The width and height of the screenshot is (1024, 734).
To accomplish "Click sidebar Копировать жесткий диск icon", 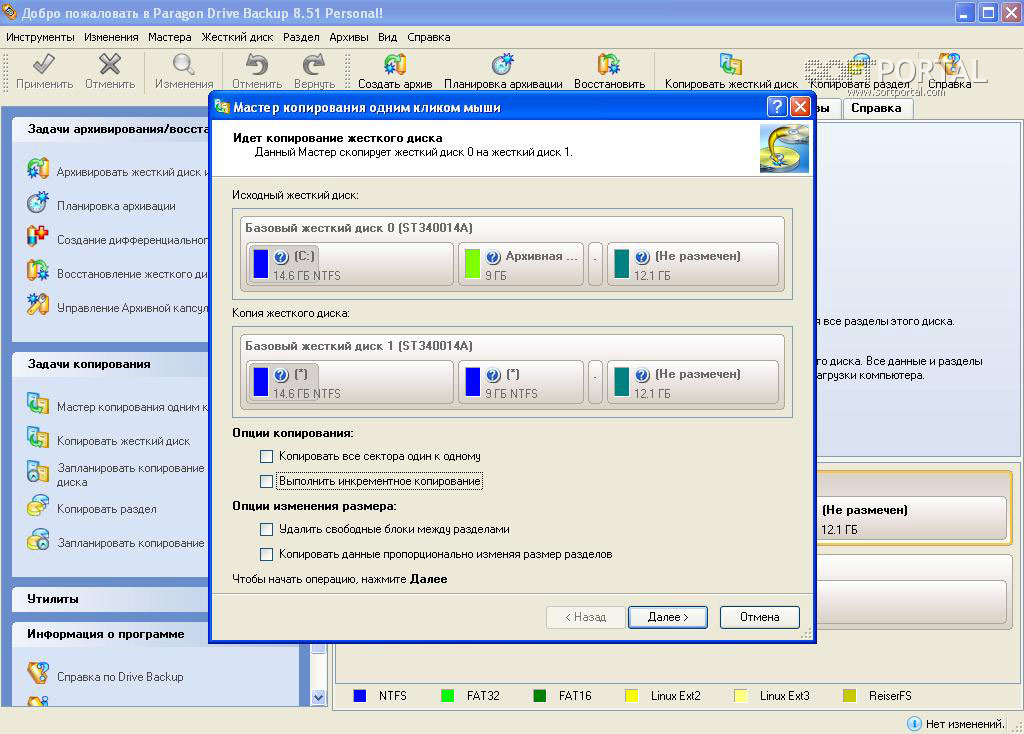I will (x=38, y=438).
